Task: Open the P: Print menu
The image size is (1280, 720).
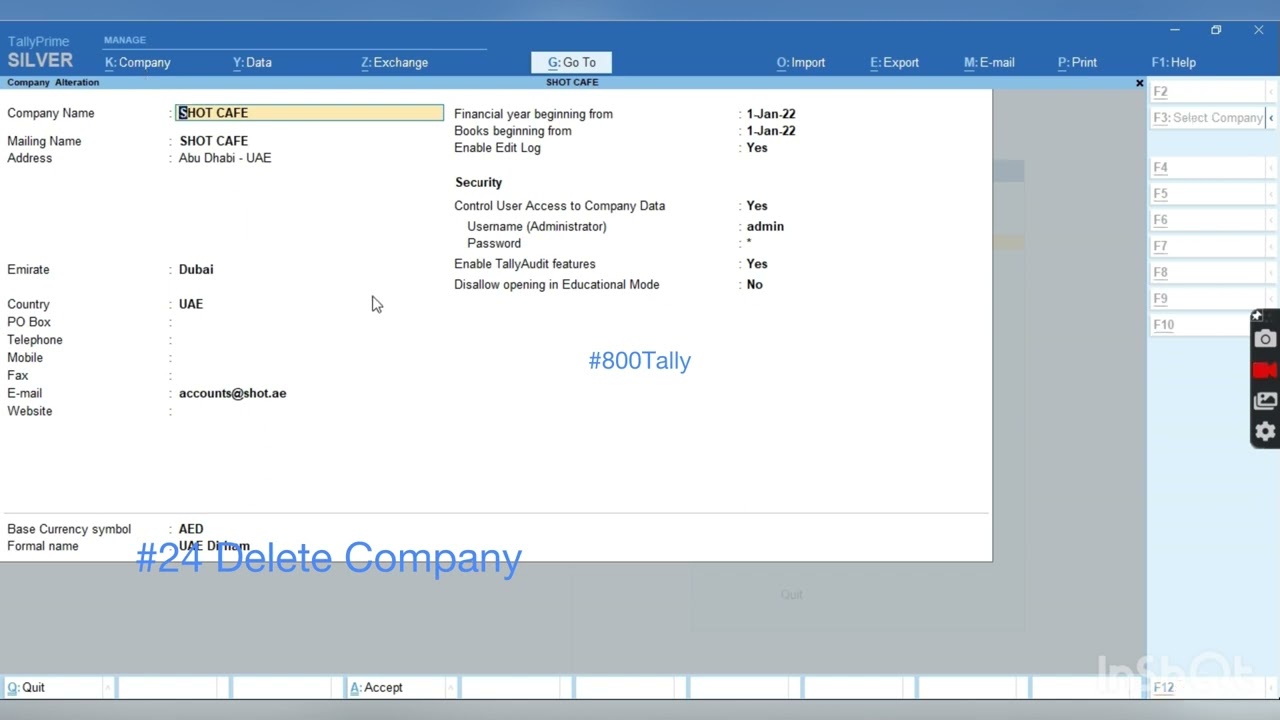Action: 1077,62
